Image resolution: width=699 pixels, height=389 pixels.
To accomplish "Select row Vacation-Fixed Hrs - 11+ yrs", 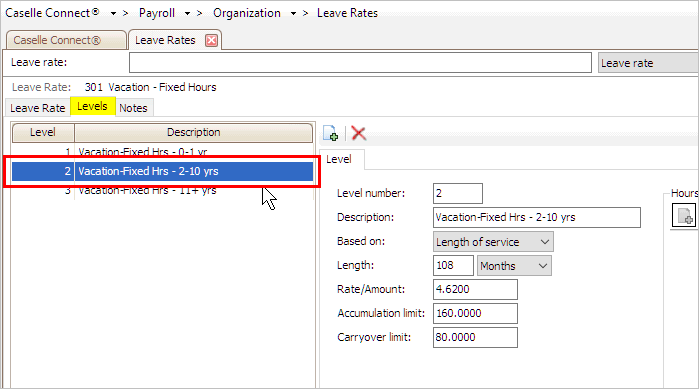I will [x=162, y=192].
